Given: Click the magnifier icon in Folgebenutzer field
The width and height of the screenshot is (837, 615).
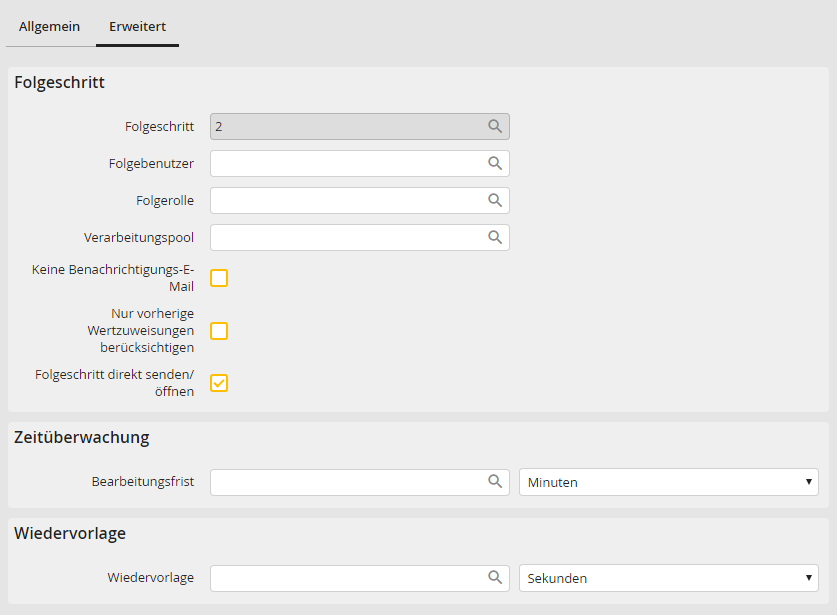Looking at the screenshot, I should pos(494,164).
